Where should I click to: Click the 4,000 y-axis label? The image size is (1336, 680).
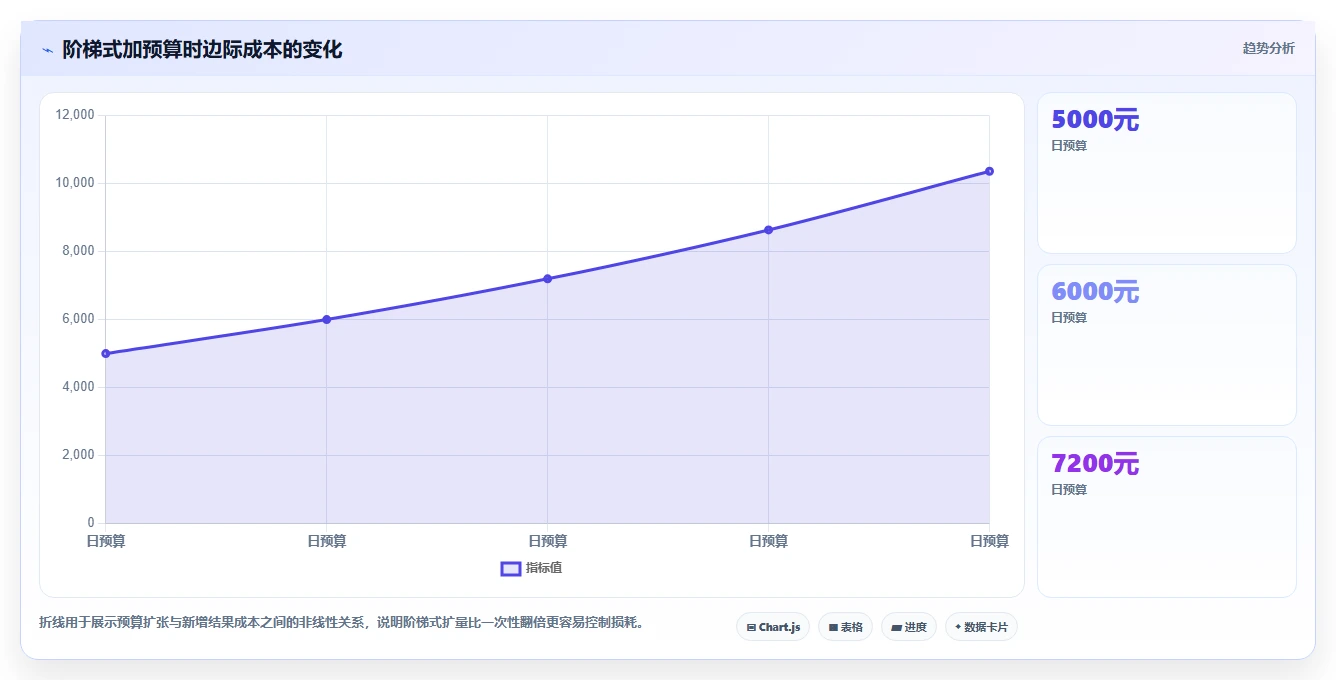point(78,387)
